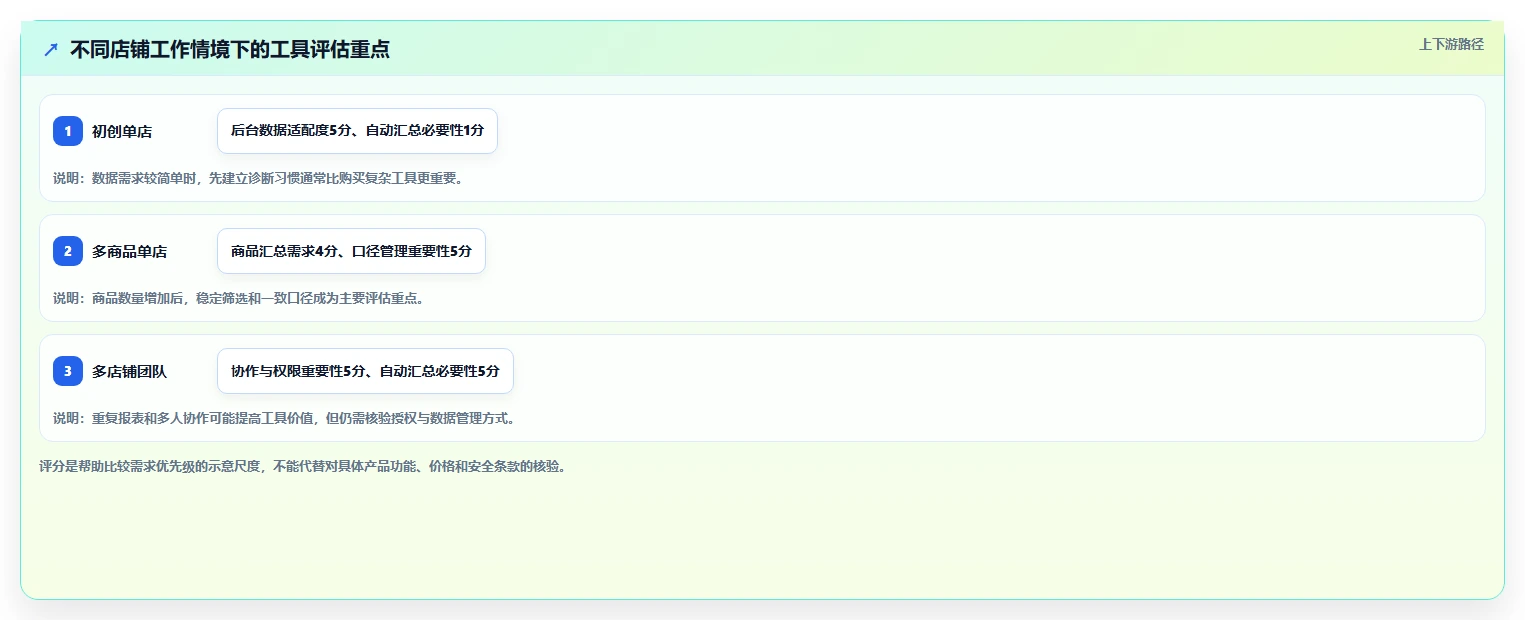Click the note starting 说明：重复报表和多人协作
Screen dimensions: 1525x620
click(285, 418)
